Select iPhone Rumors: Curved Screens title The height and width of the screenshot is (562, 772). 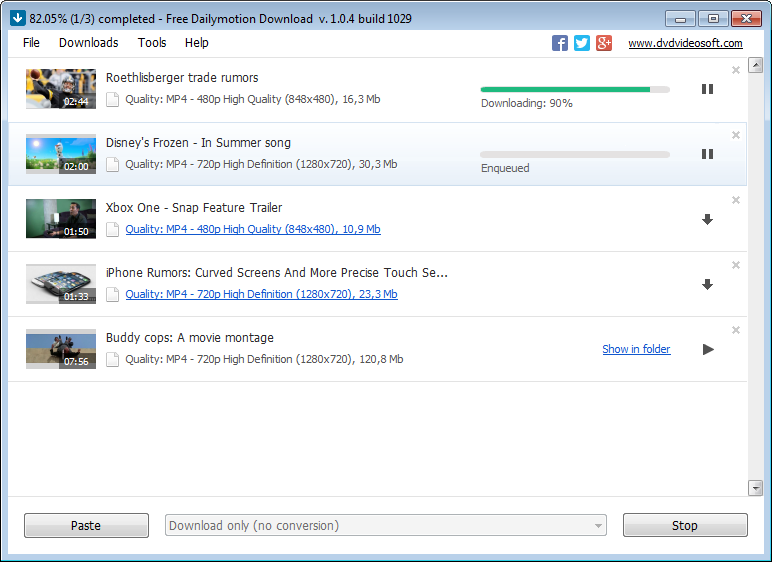point(277,273)
